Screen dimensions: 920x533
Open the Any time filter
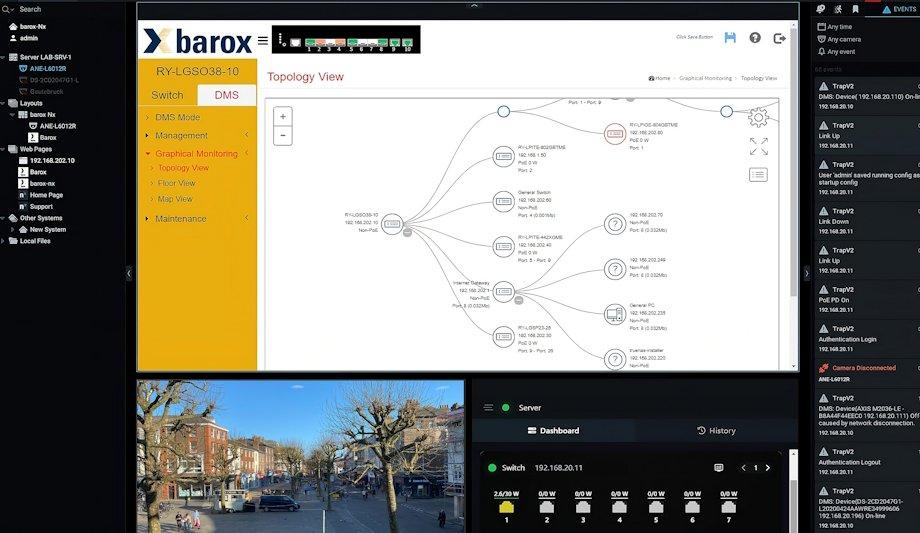click(835, 27)
